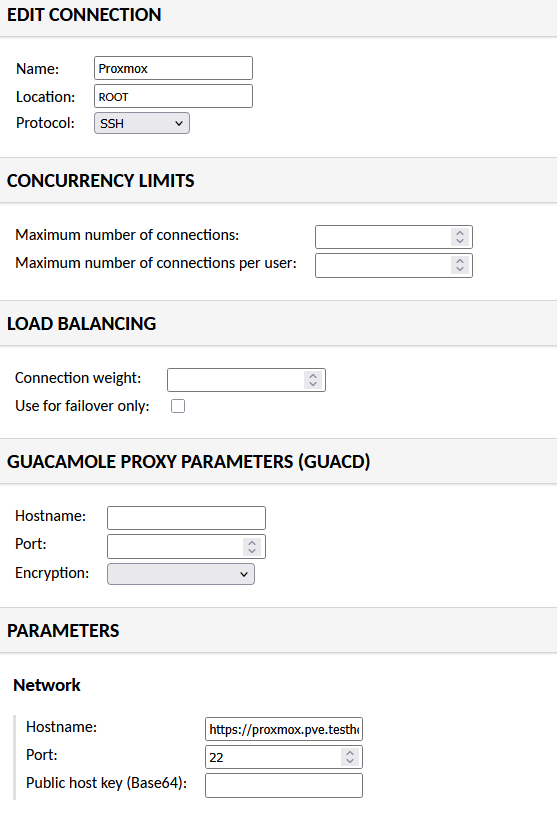This screenshot has height=813, width=557.
Task: Focus the guacd proxy Hostname field
Action: (x=186, y=518)
